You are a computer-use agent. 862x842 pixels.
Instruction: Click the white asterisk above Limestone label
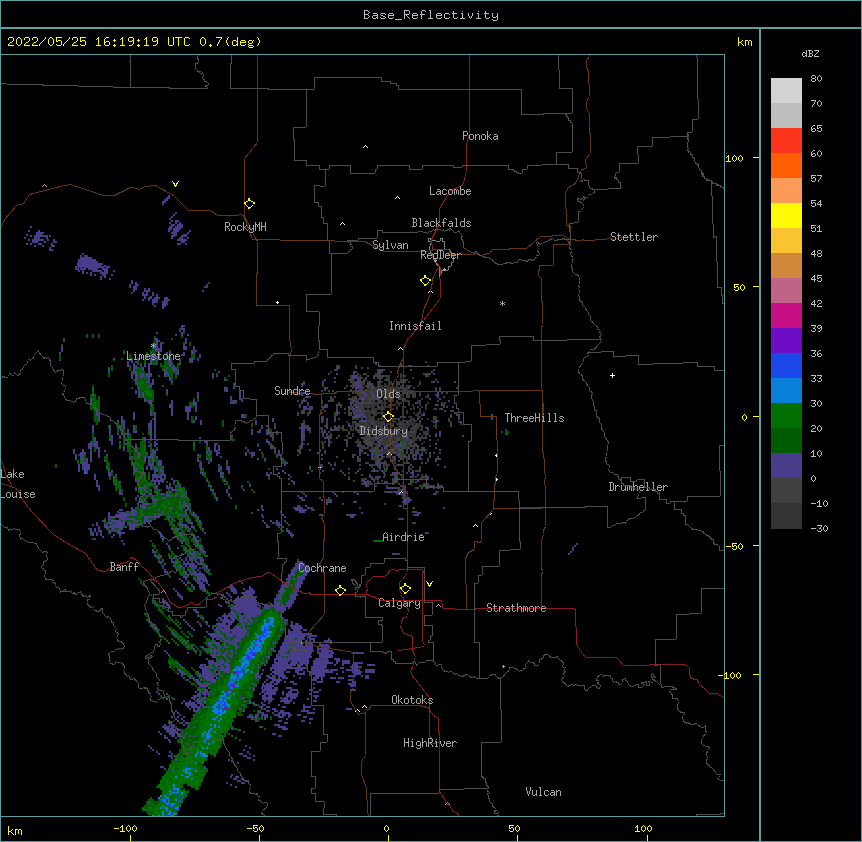pyautogui.click(x=154, y=346)
